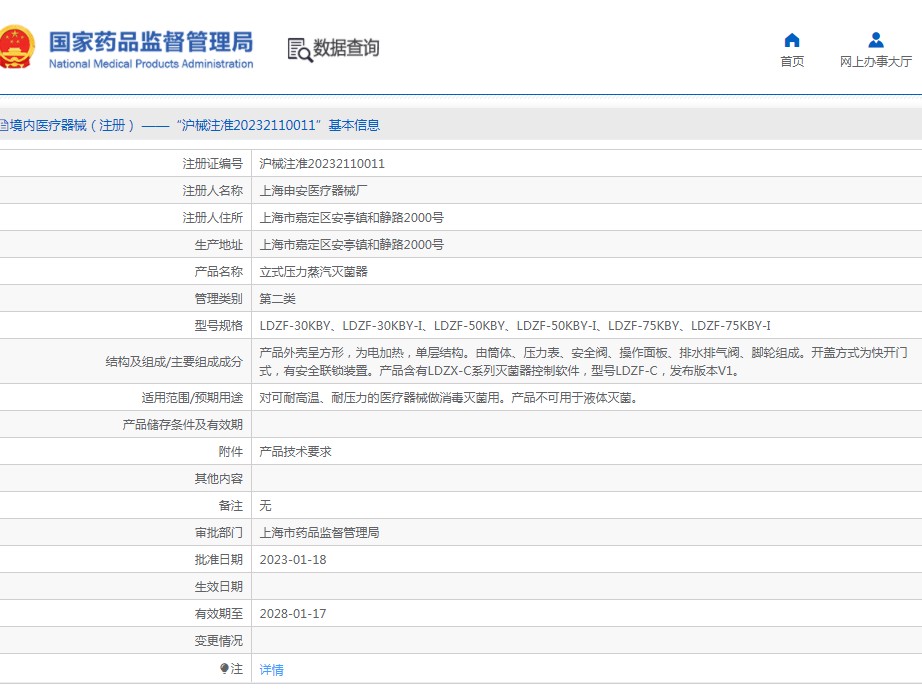Screen dimensions: 922x692
Task: Click the 有效期至 label
Action: point(218,614)
